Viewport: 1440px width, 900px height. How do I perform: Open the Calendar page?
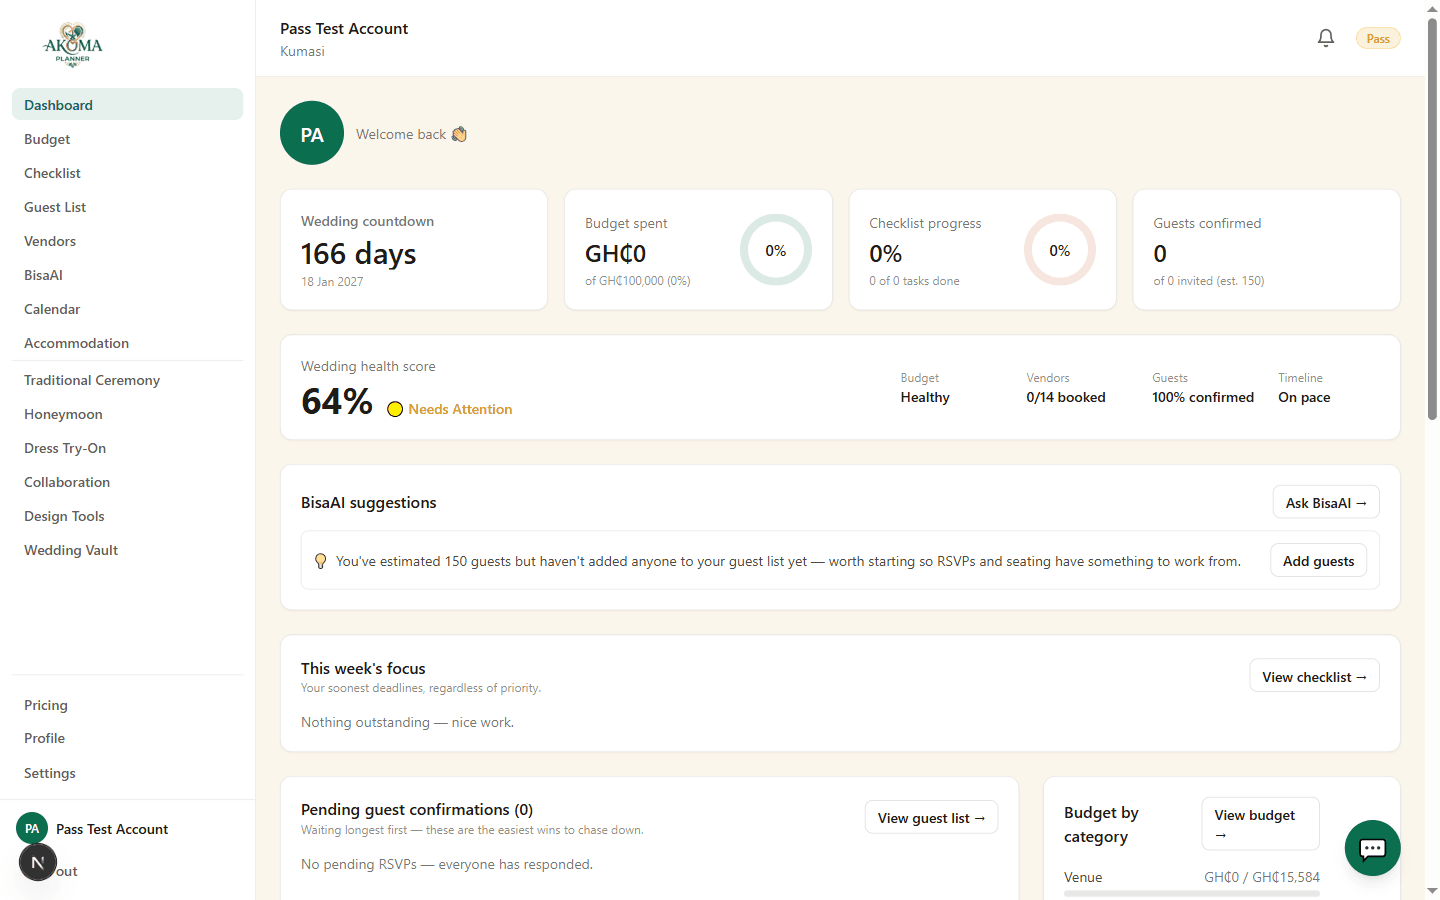(127, 309)
